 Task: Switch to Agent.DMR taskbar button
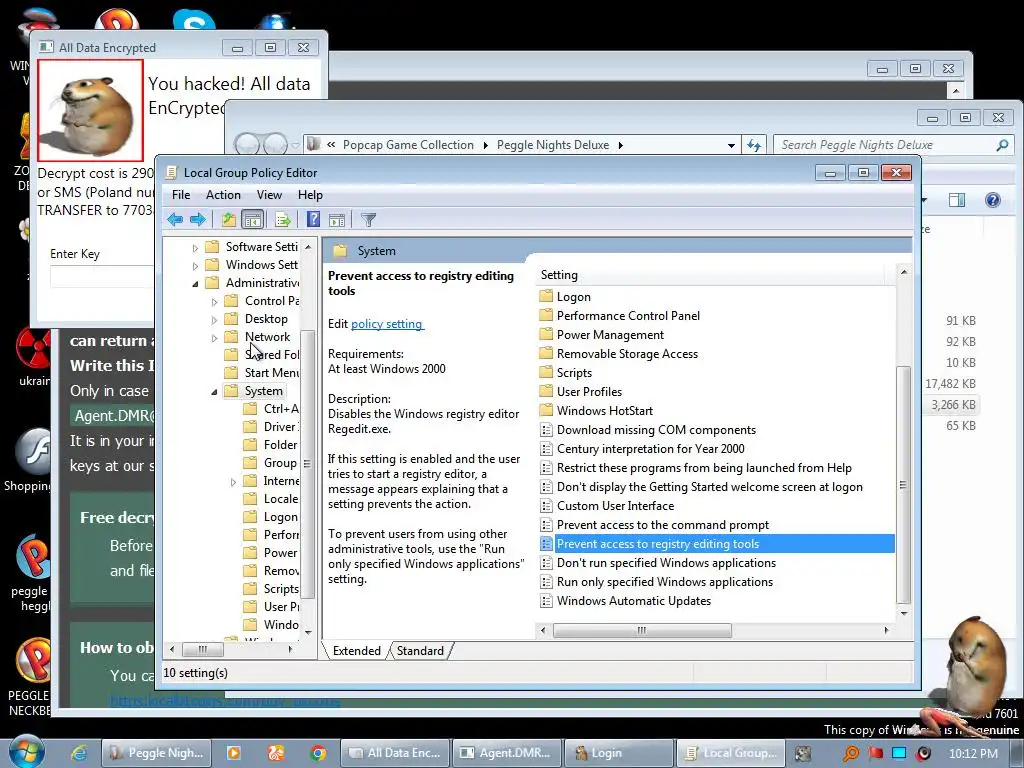tap(506, 753)
